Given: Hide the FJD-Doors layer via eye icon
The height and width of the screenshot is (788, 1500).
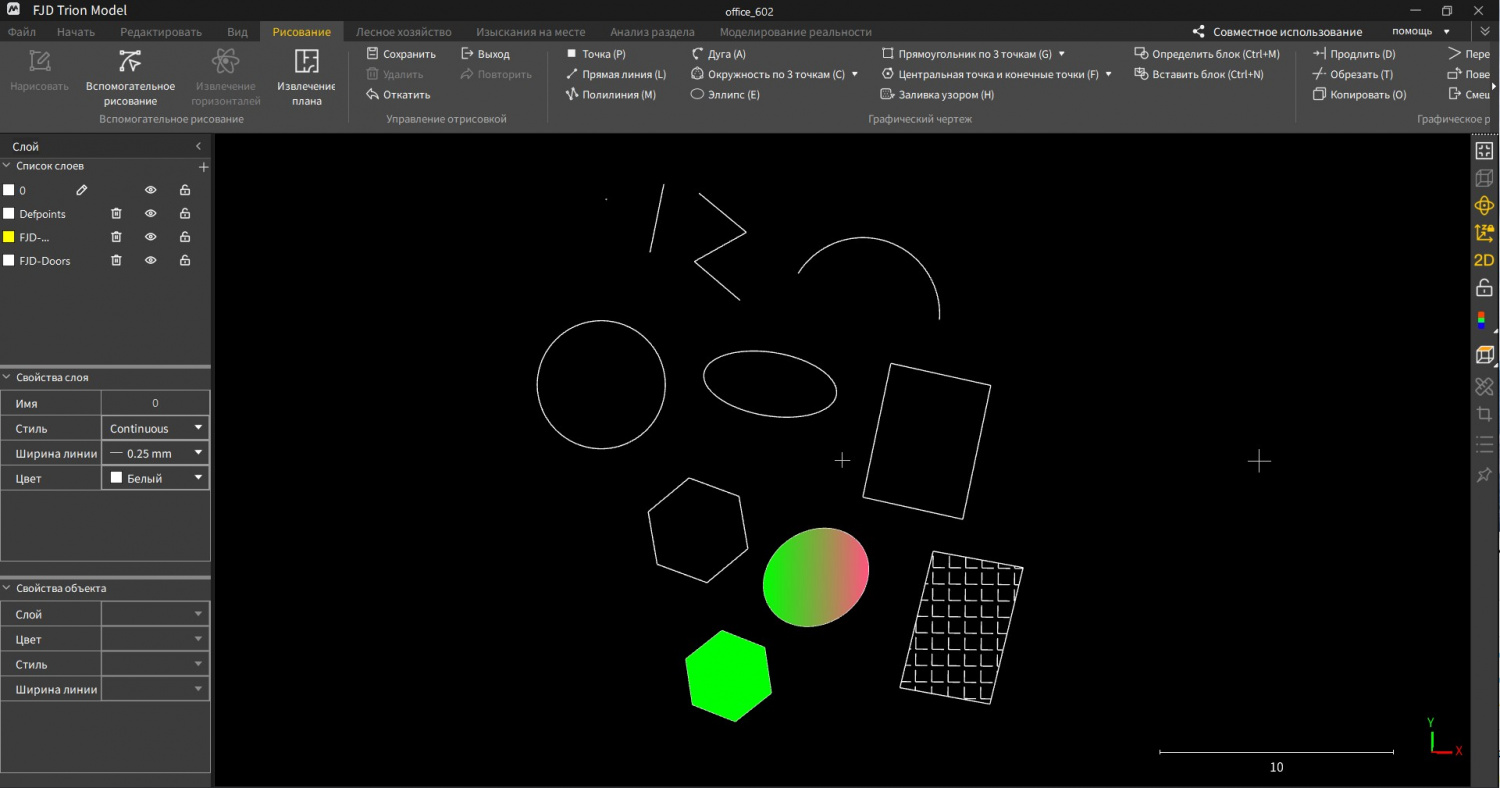Looking at the screenshot, I should click(x=151, y=261).
